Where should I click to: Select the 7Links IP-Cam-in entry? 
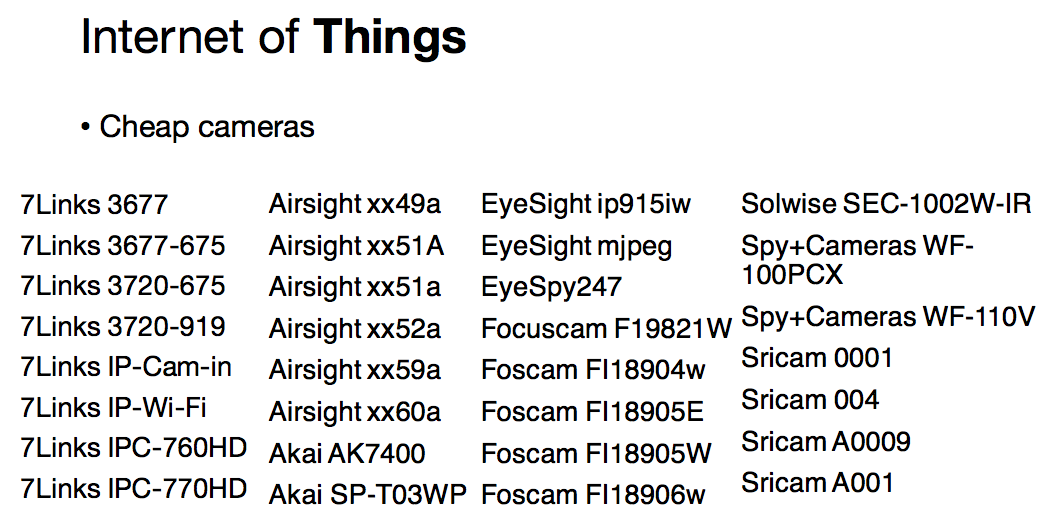pos(126,367)
